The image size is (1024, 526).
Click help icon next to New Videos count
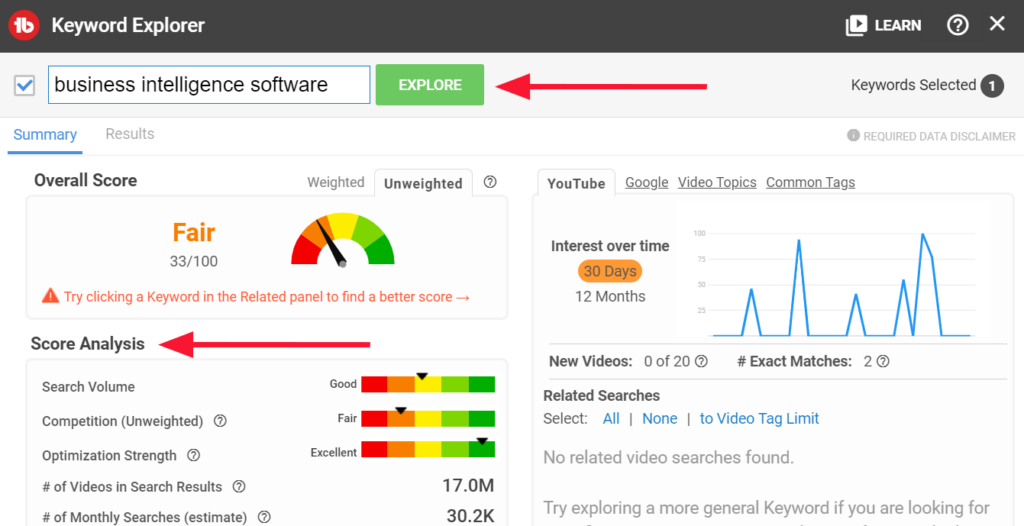701,362
